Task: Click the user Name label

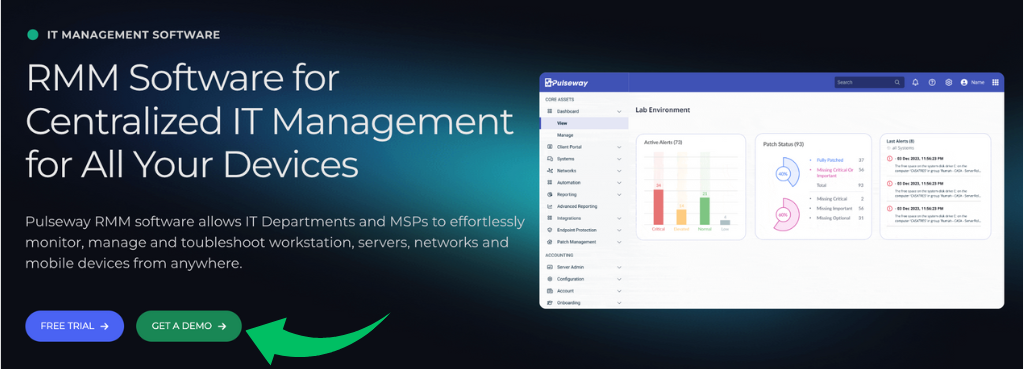Action: [x=978, y=83]
